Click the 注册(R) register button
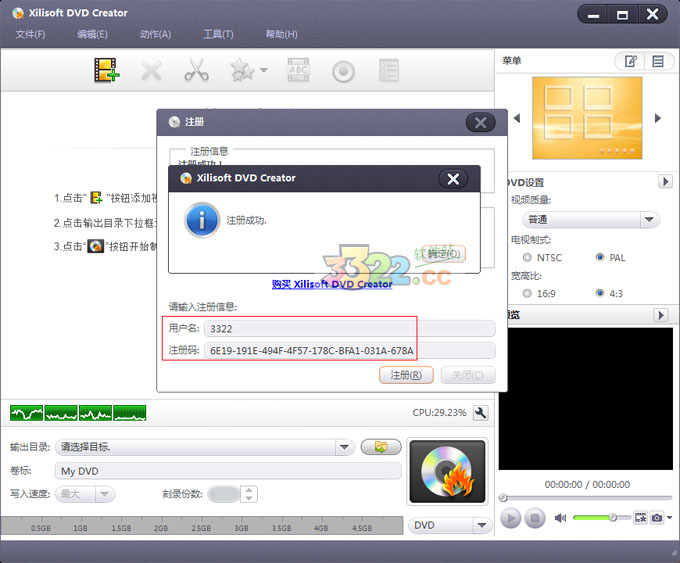The height and width of the screenshot is (563, 680). tap(406, 376)
